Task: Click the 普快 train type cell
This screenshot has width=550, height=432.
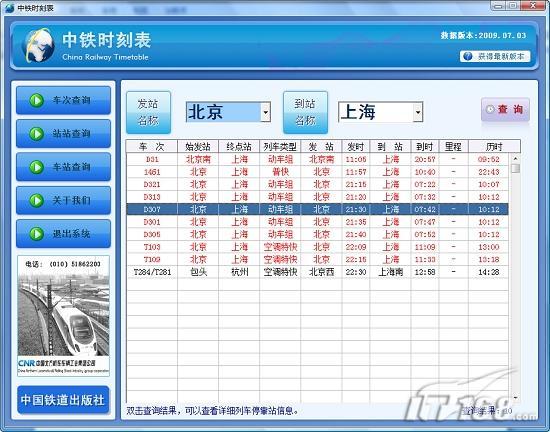Action: [x=280, y=172]
